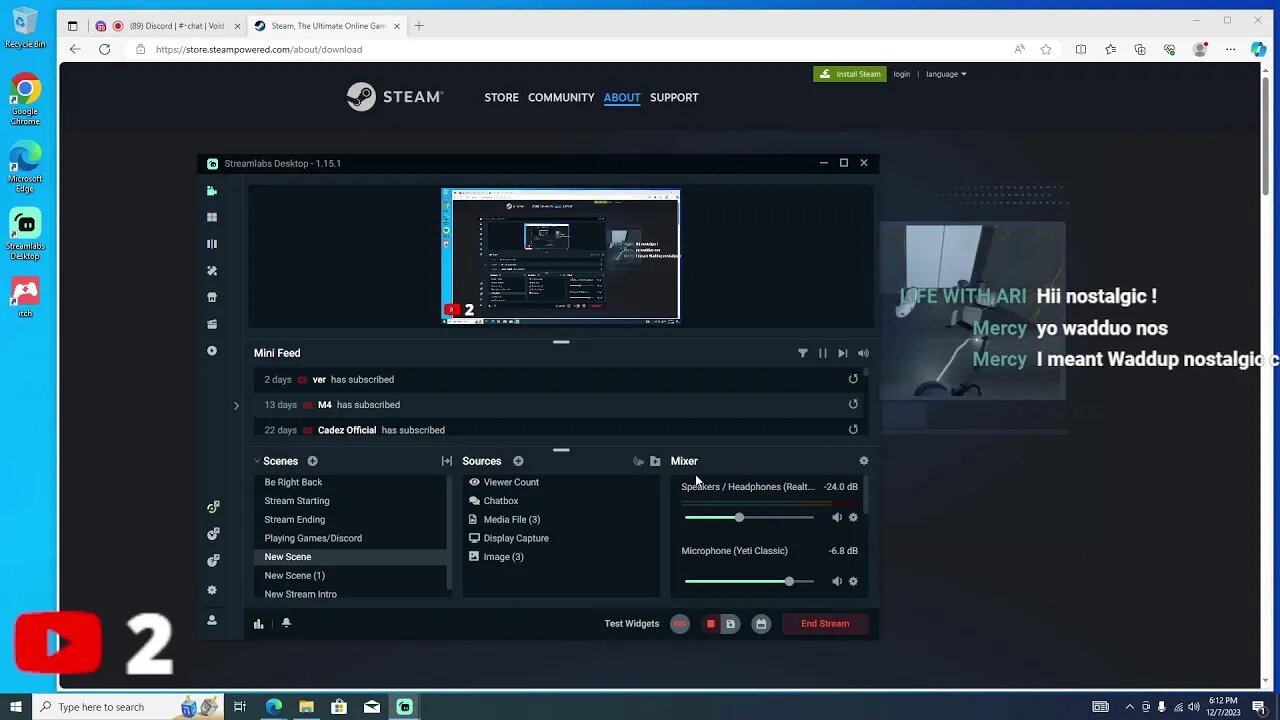Replay the 'M4 has subscribed' alert
The height and width of the screenshot is (720, 1280).
tap(853, 404)
